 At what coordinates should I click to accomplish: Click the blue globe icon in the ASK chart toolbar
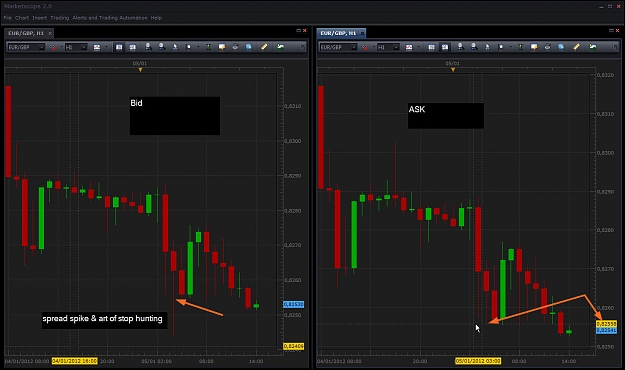561,47
